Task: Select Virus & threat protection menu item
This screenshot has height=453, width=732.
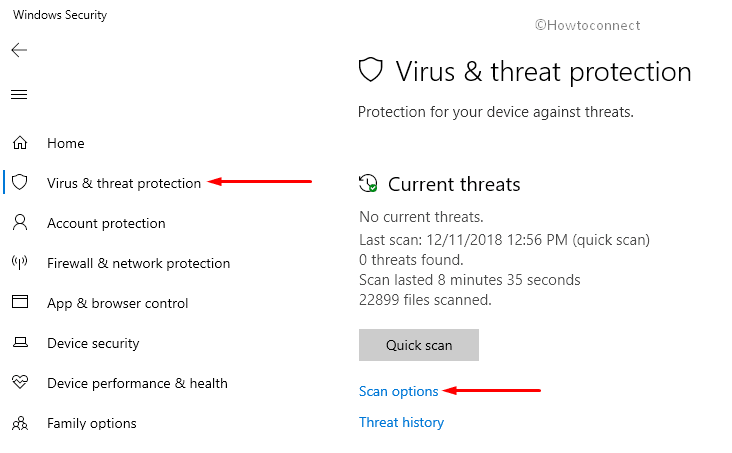Action: coord(124,183)
